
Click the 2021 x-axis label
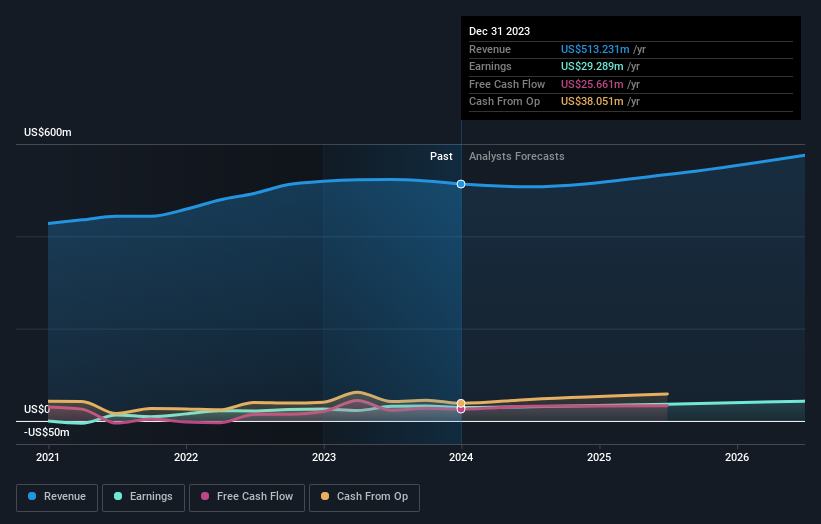point(48,457)
